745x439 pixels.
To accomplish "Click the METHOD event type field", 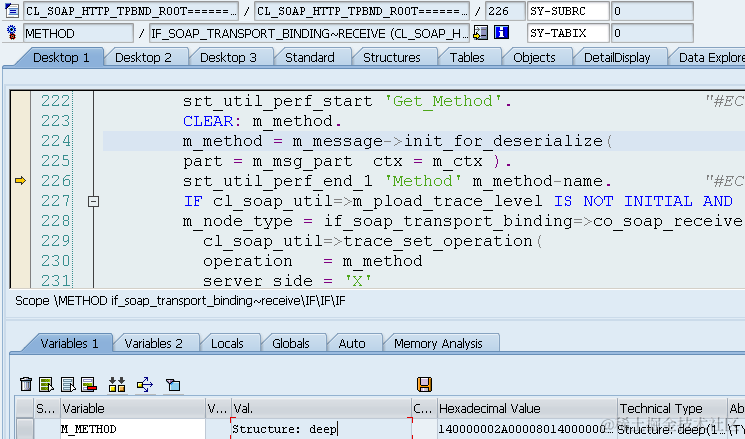I will click(x=78, y=33).
